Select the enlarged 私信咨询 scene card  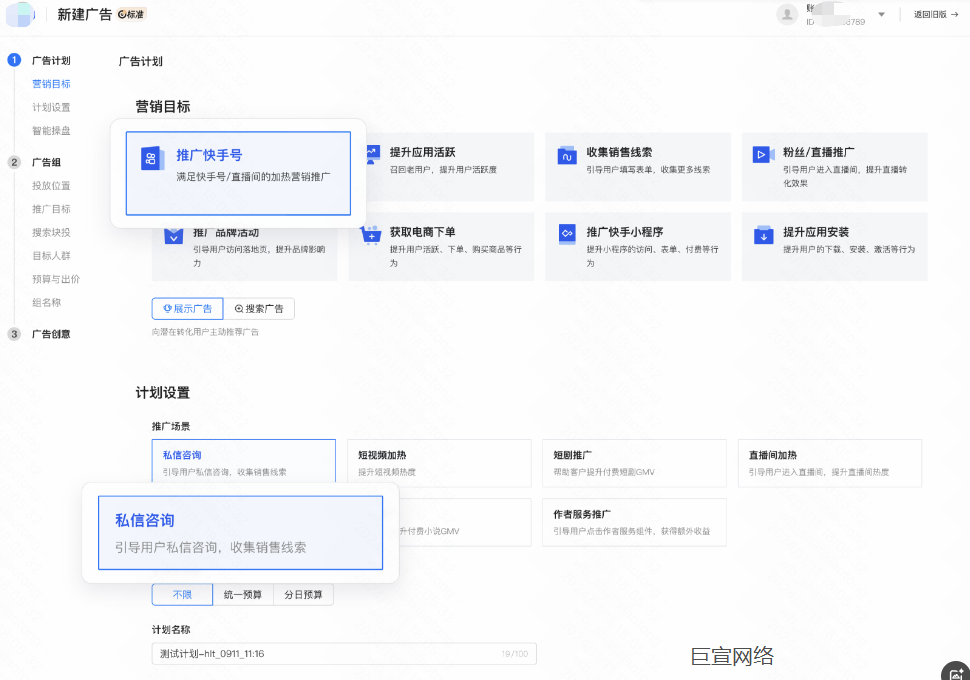pyautogui.click(x=241, y=533)
